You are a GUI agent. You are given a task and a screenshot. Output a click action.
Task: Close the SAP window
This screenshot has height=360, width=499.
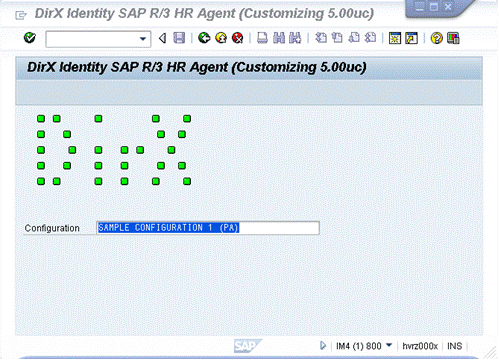448,7
